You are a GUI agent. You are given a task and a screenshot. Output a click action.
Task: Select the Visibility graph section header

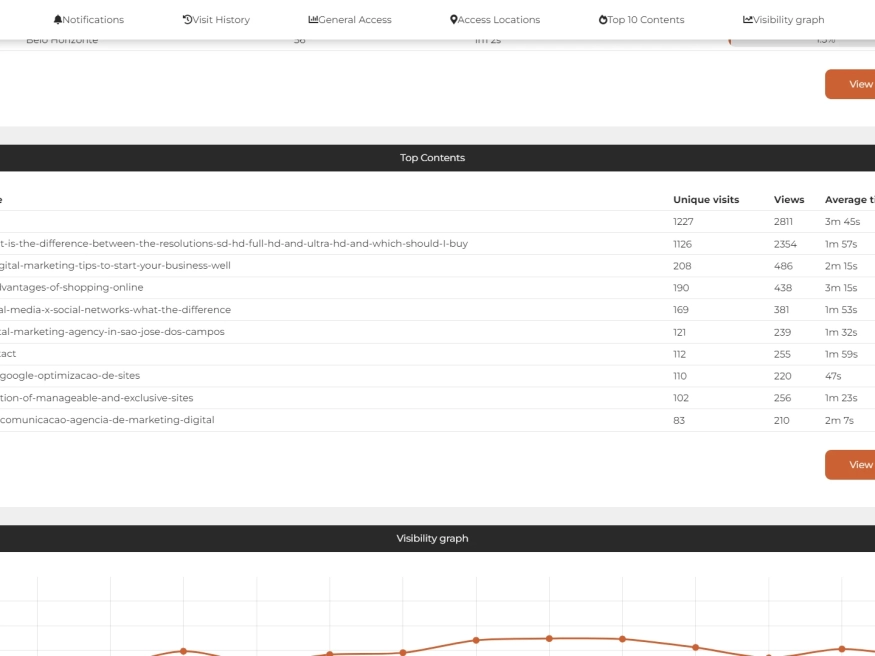tap(431, 538)
